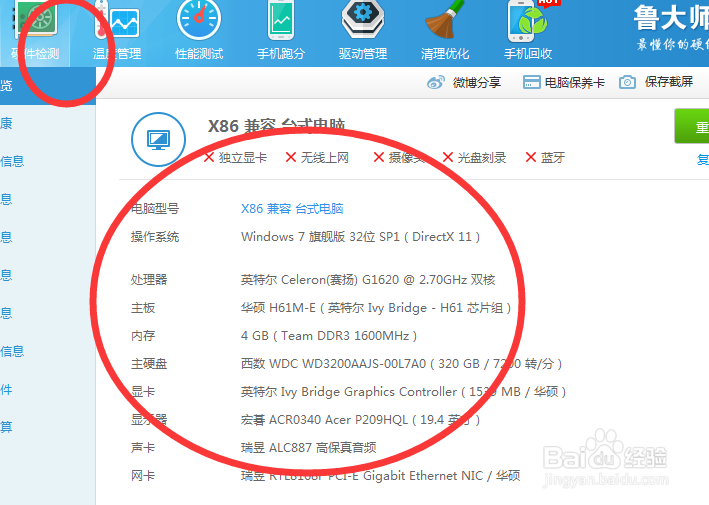Click the green button at right
Screen dimensions: 709x505
coord(692,126)
